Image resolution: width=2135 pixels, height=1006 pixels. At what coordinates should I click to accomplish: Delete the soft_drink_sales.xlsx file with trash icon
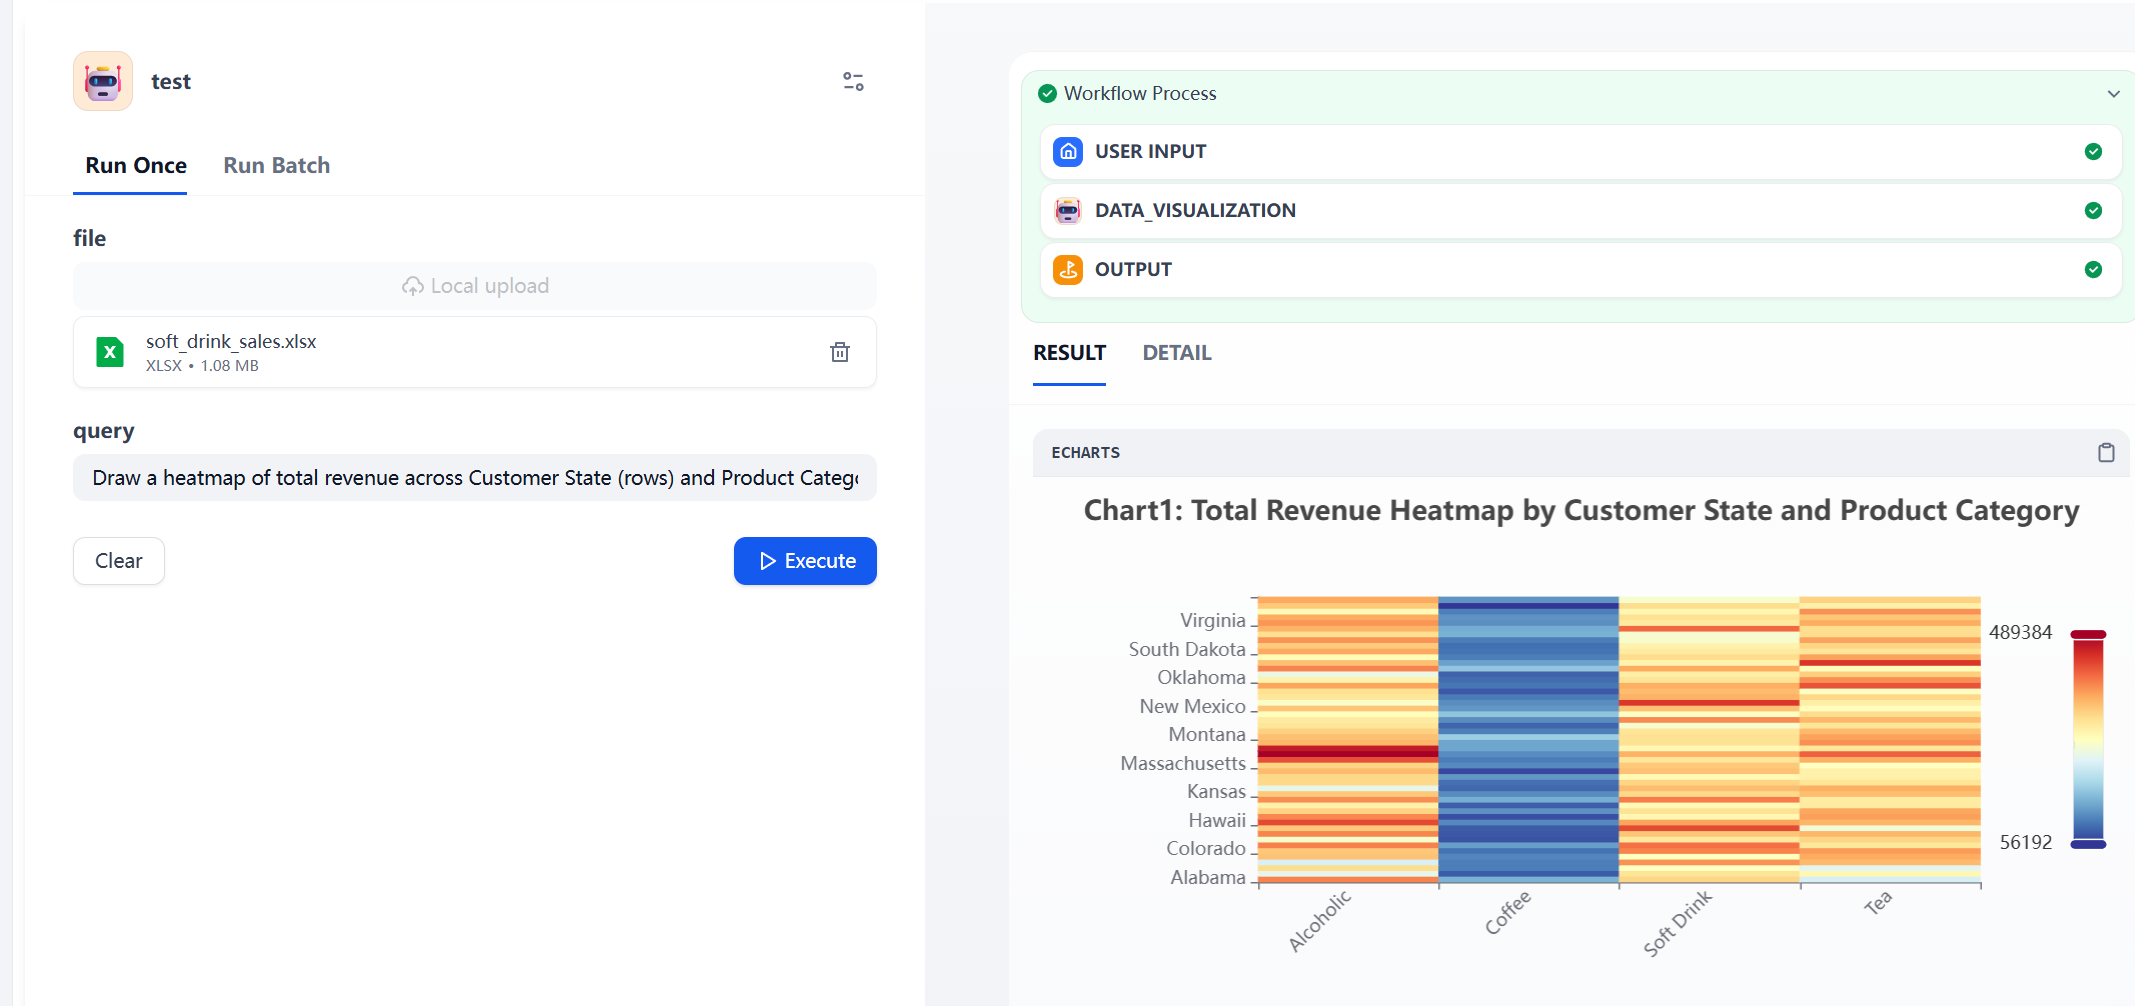tap(840, 352)
